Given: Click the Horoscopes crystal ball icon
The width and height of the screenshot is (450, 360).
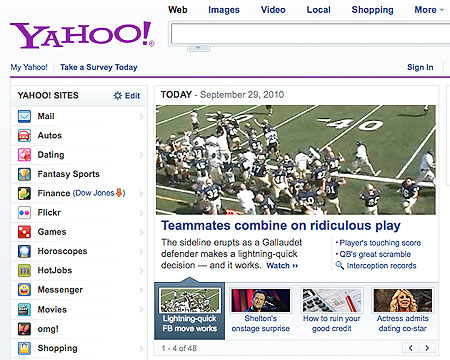Looking at the screenshot, I should (24, 251).
